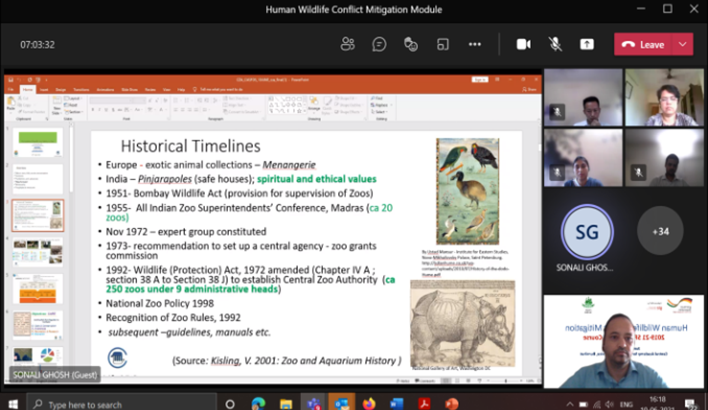Click the Windows Start button
The width and height of the screenshot is (708, 410).
pos(12,403)
